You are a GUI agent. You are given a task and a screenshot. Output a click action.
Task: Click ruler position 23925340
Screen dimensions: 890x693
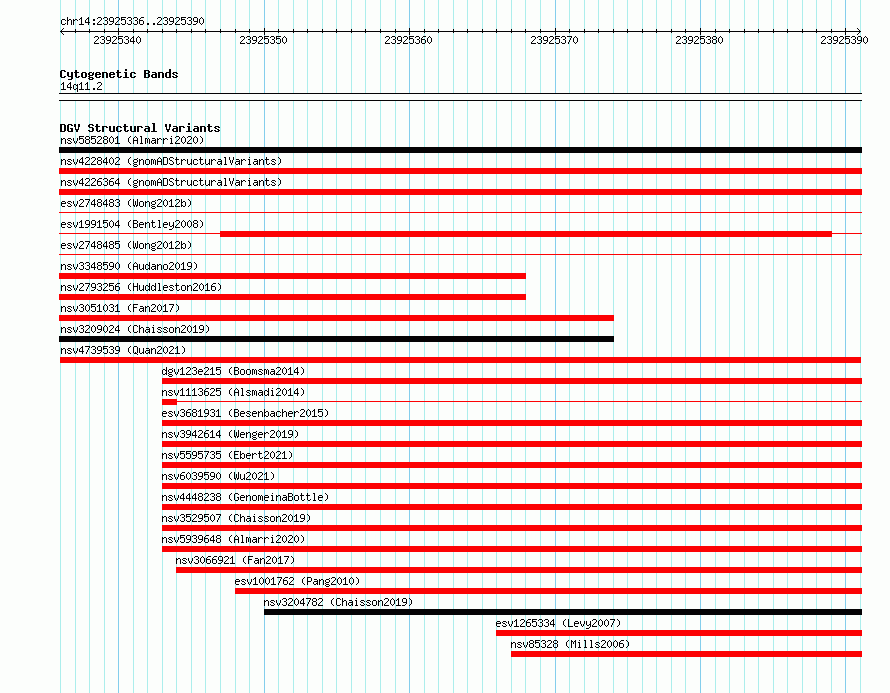click(117, 40)
